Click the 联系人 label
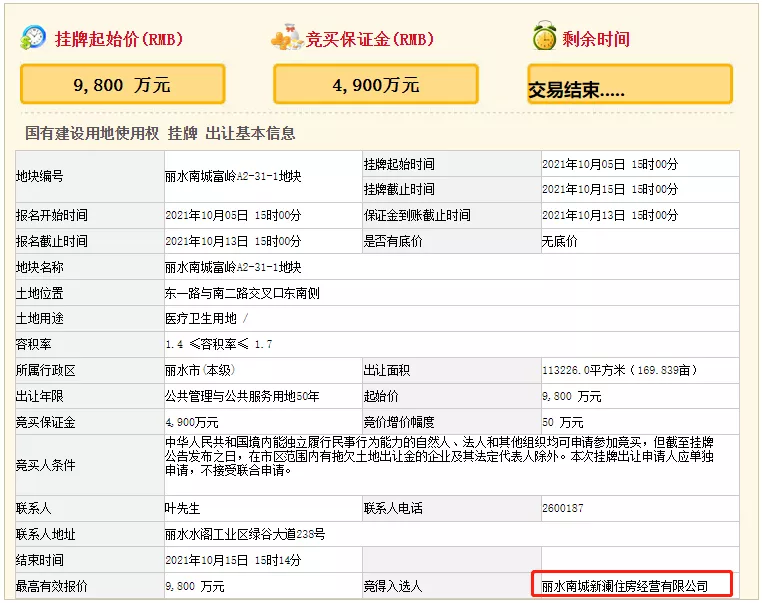This screenshot has width=762, height=603. click(34, 508)
